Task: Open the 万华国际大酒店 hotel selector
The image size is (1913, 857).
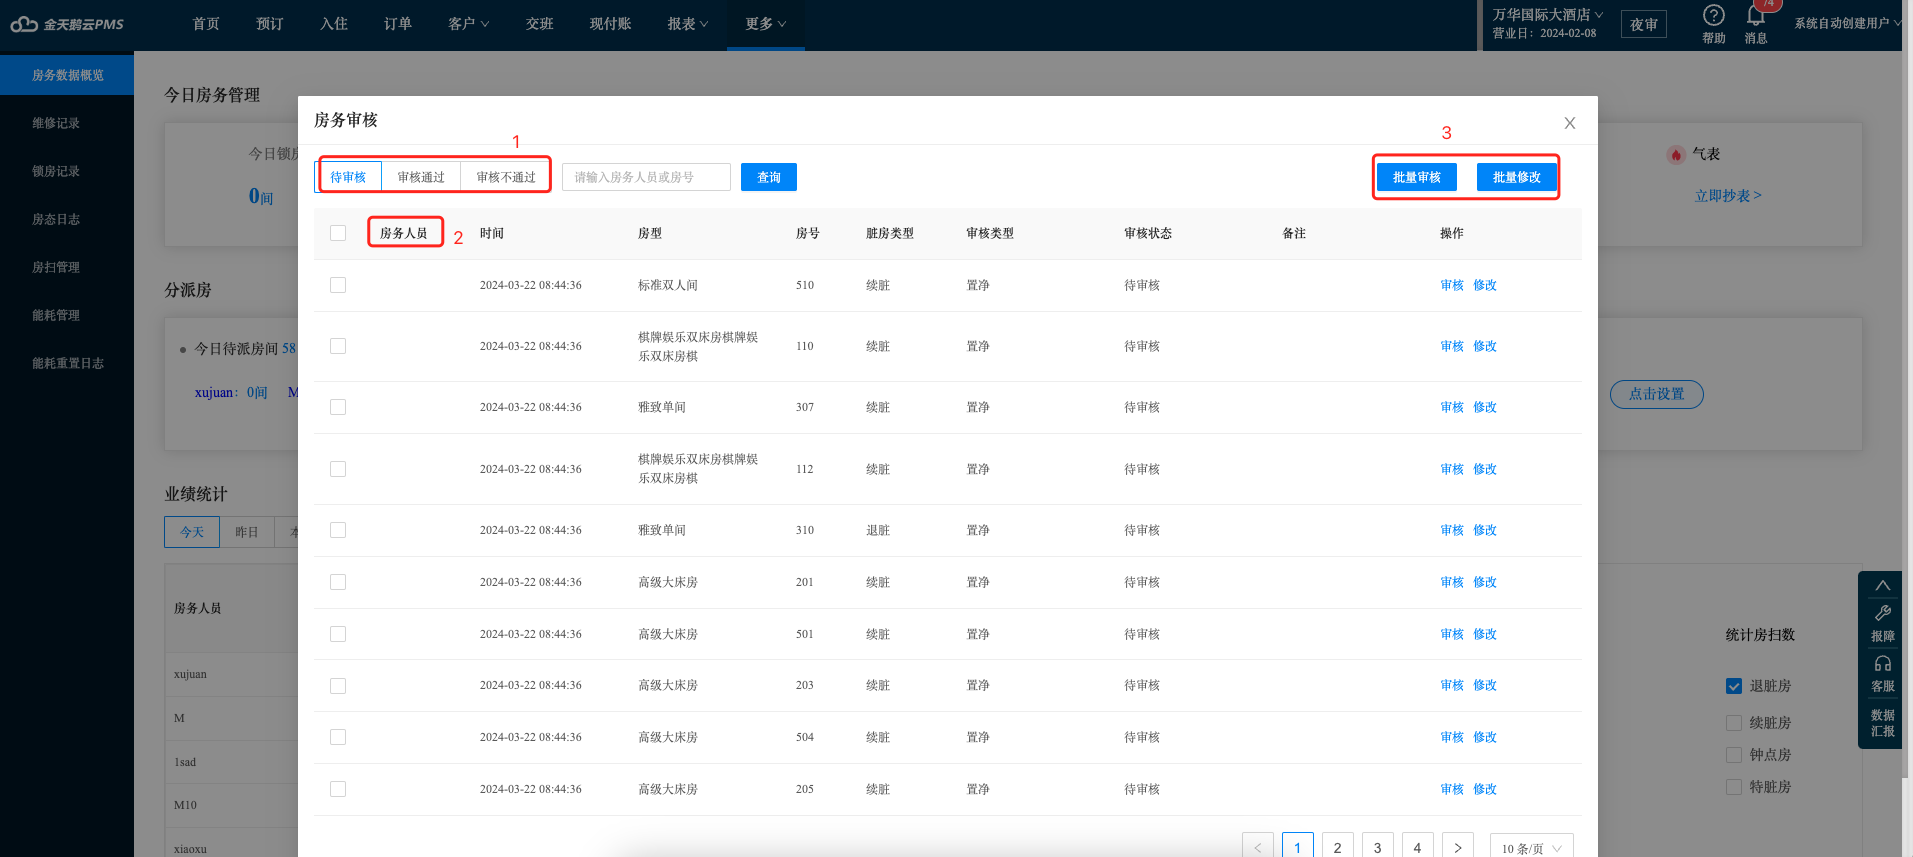Action: point(1547,15)
